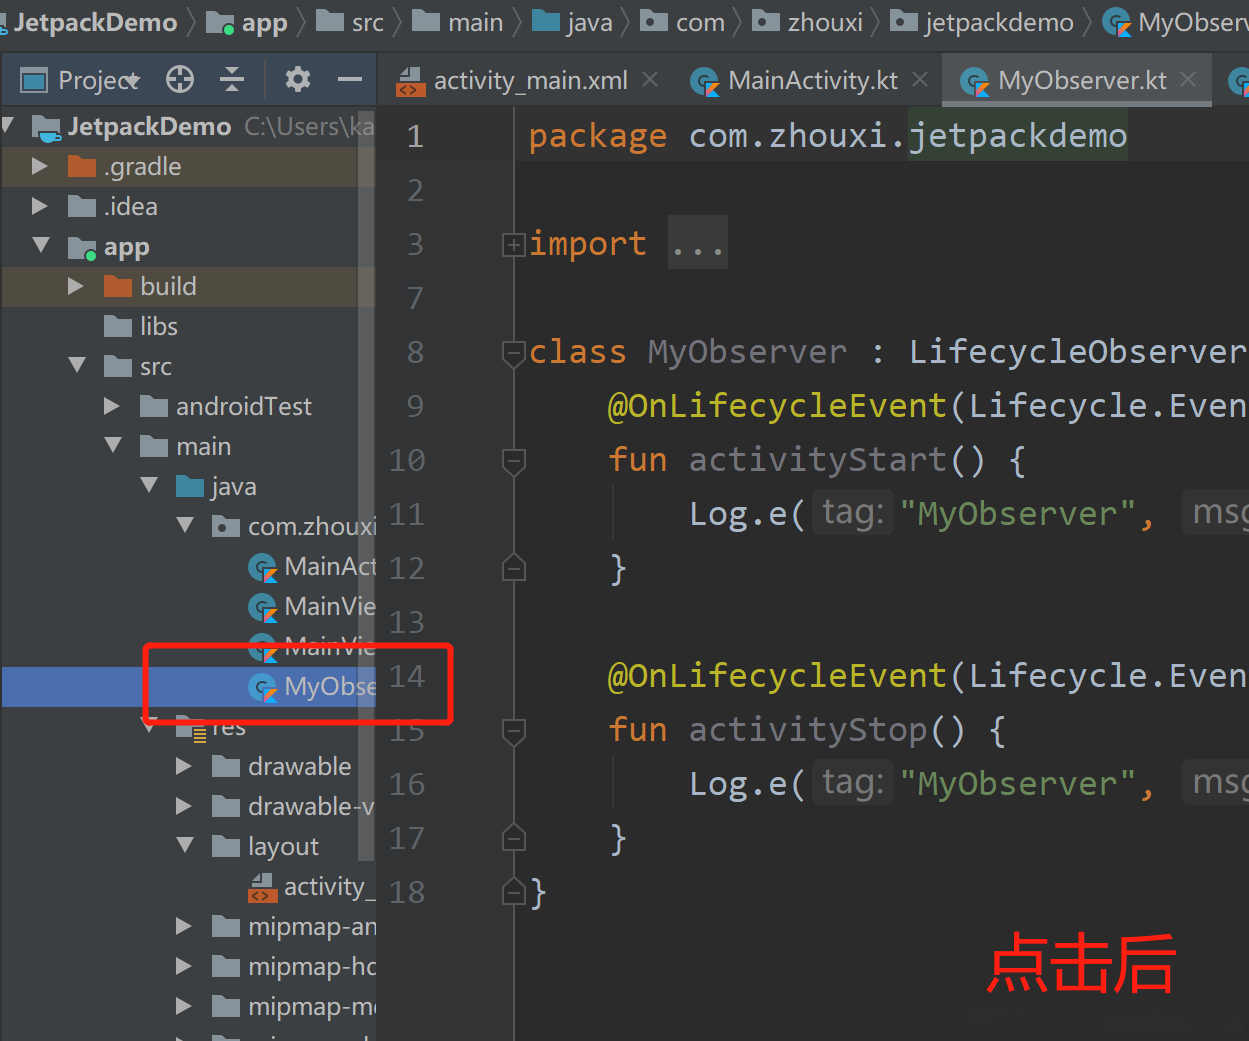The image size is (1249, 1041).
Task: Collapse the main folder arrow
Action: tap(113, 445)
